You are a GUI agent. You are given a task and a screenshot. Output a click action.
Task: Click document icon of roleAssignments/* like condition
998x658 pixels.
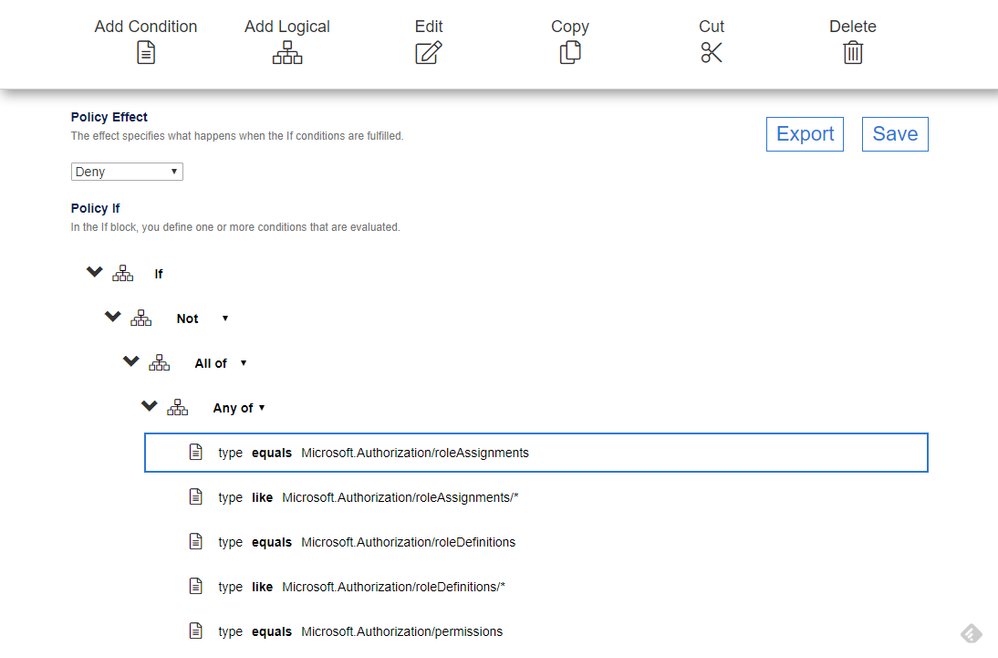click(x=196, y=496)
